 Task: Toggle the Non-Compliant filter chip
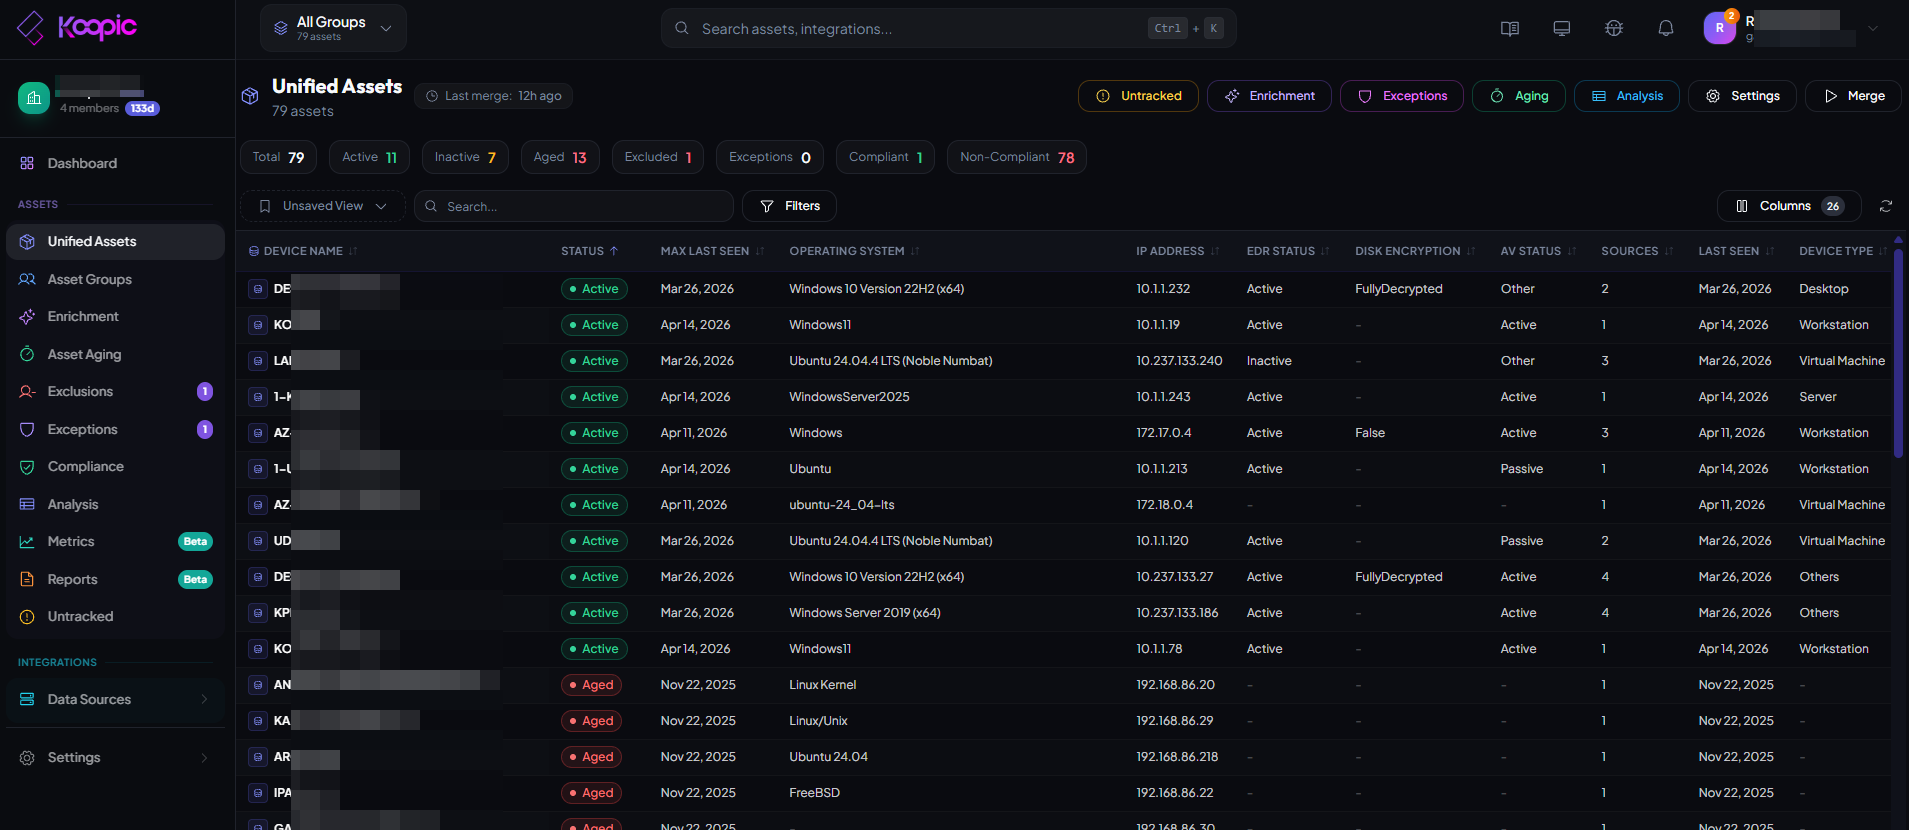point(1016,157)
